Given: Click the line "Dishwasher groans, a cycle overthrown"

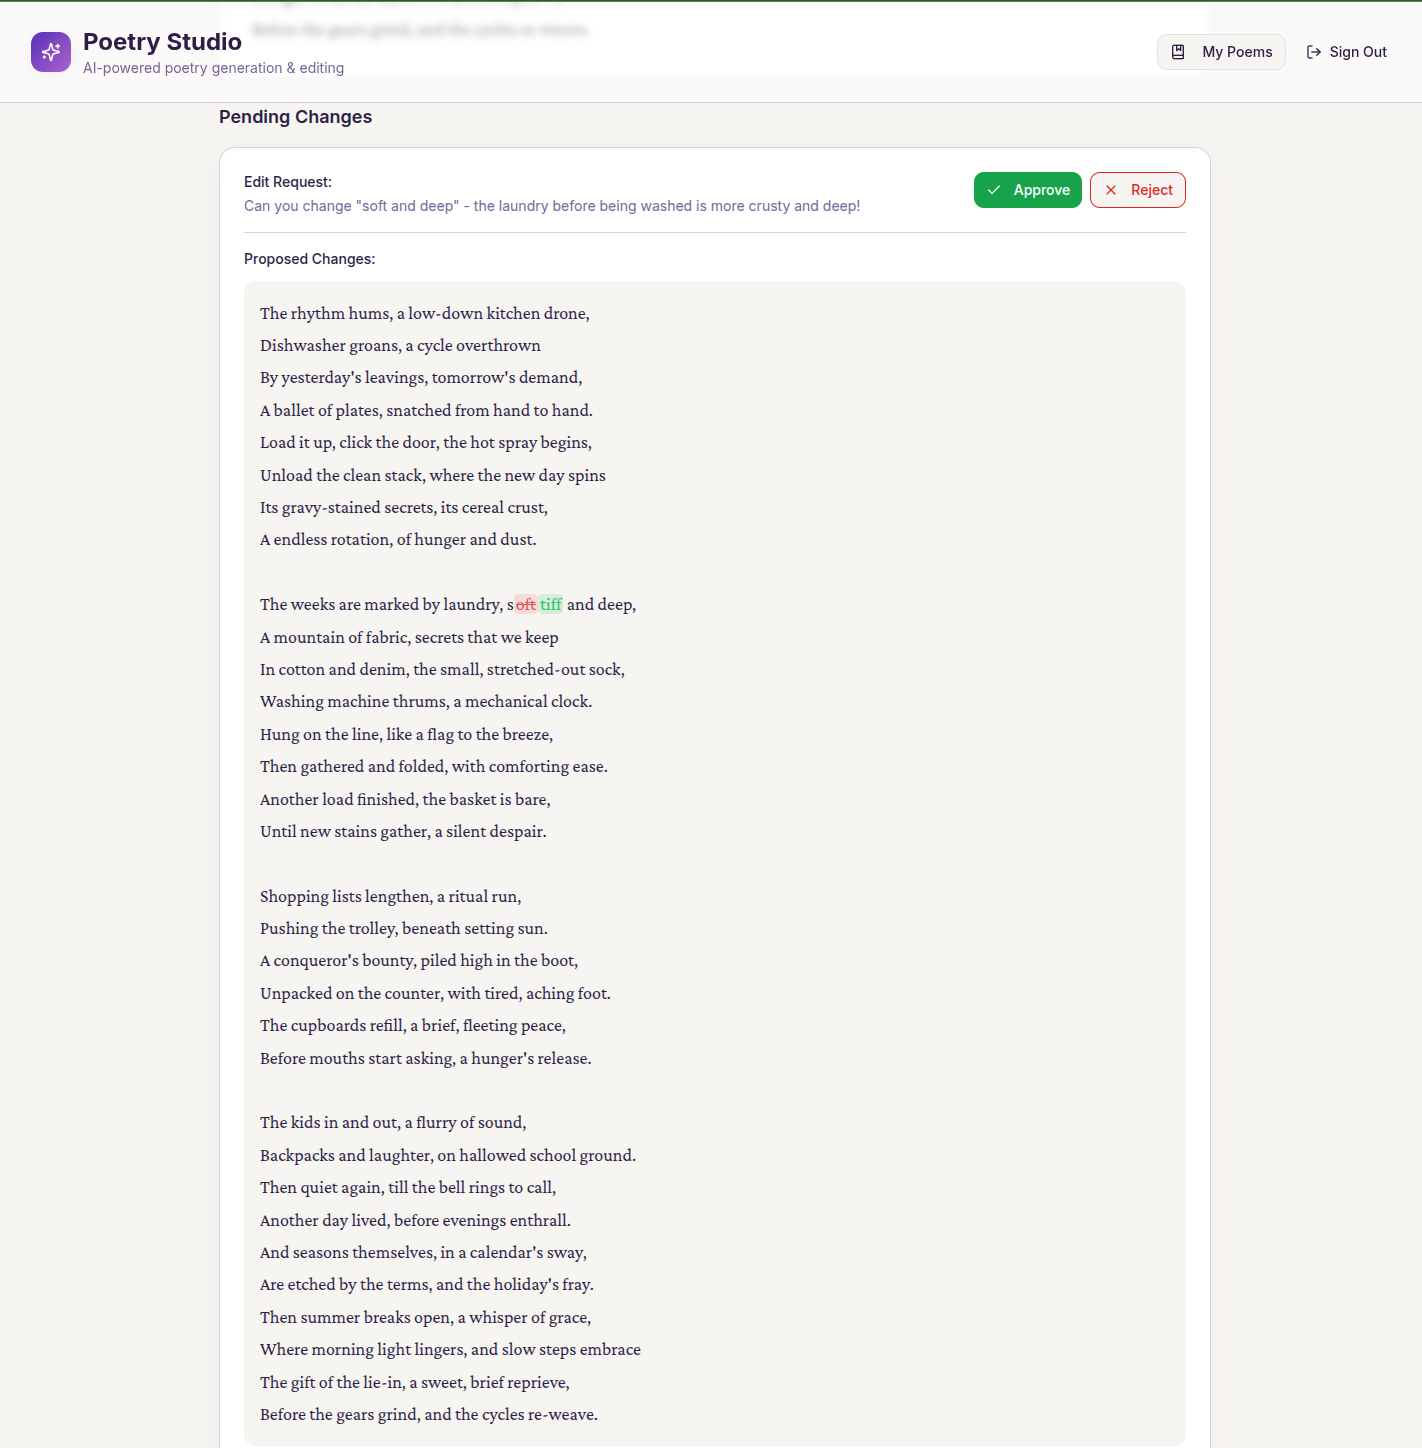Looking at the screenshot, I should coord(400,346).
